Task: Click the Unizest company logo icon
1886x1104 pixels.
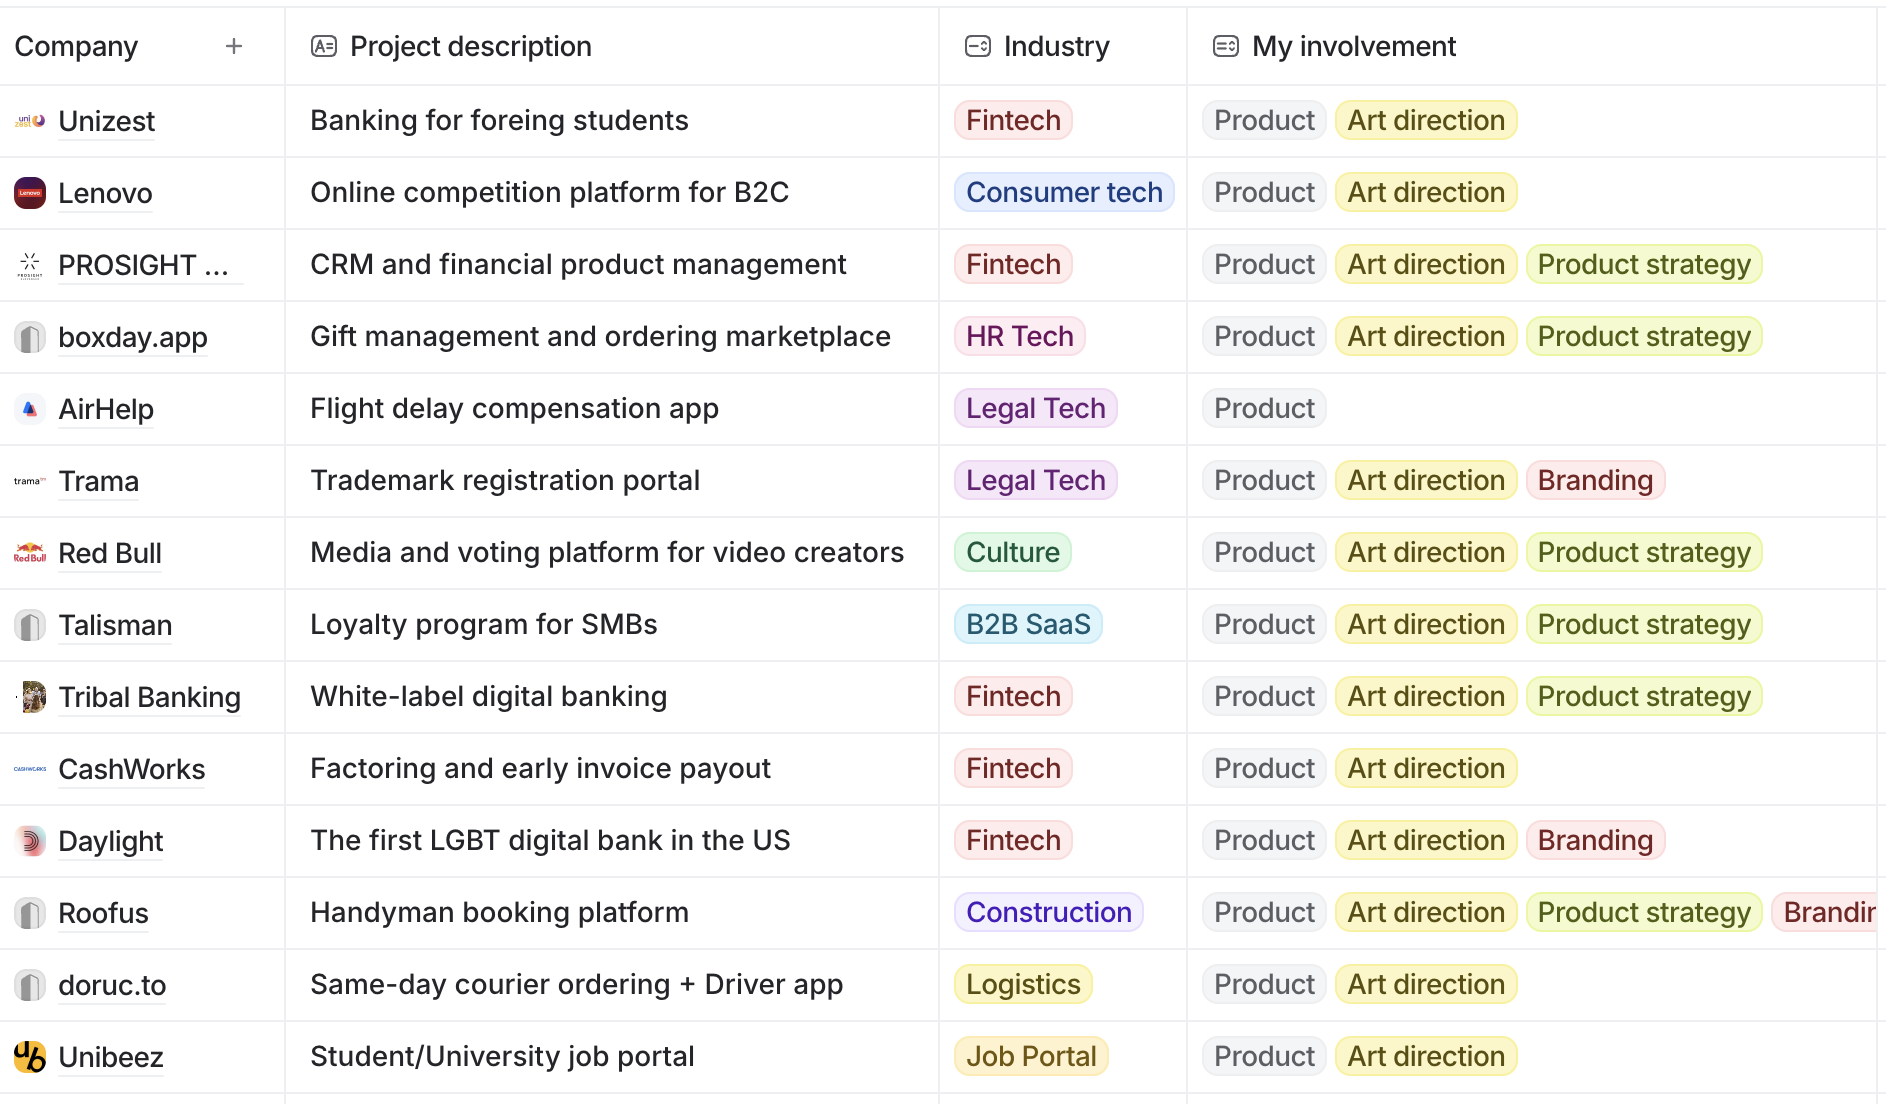Action: (x=30, y=121)
